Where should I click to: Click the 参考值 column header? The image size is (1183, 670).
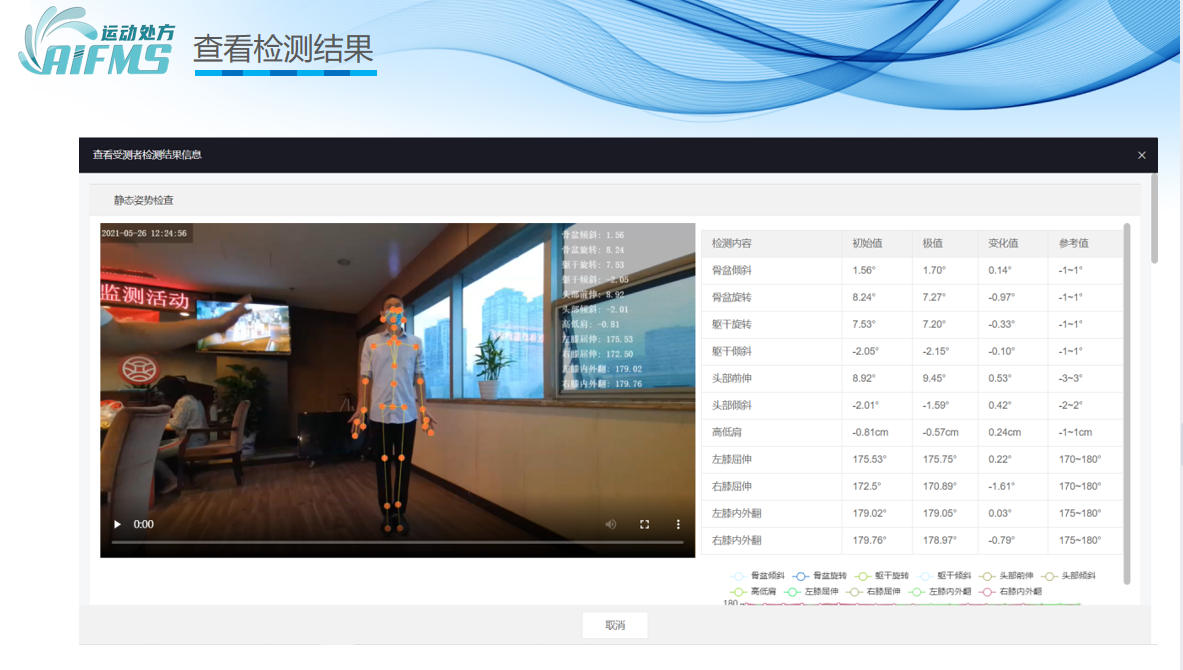(1074, 244)
